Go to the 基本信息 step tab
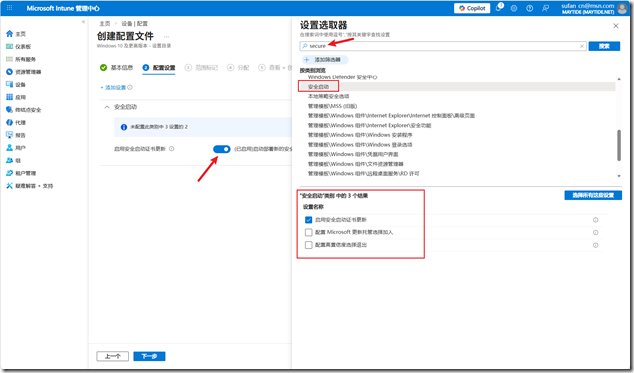This screenshot has height=373, width=634. [116, 68]
